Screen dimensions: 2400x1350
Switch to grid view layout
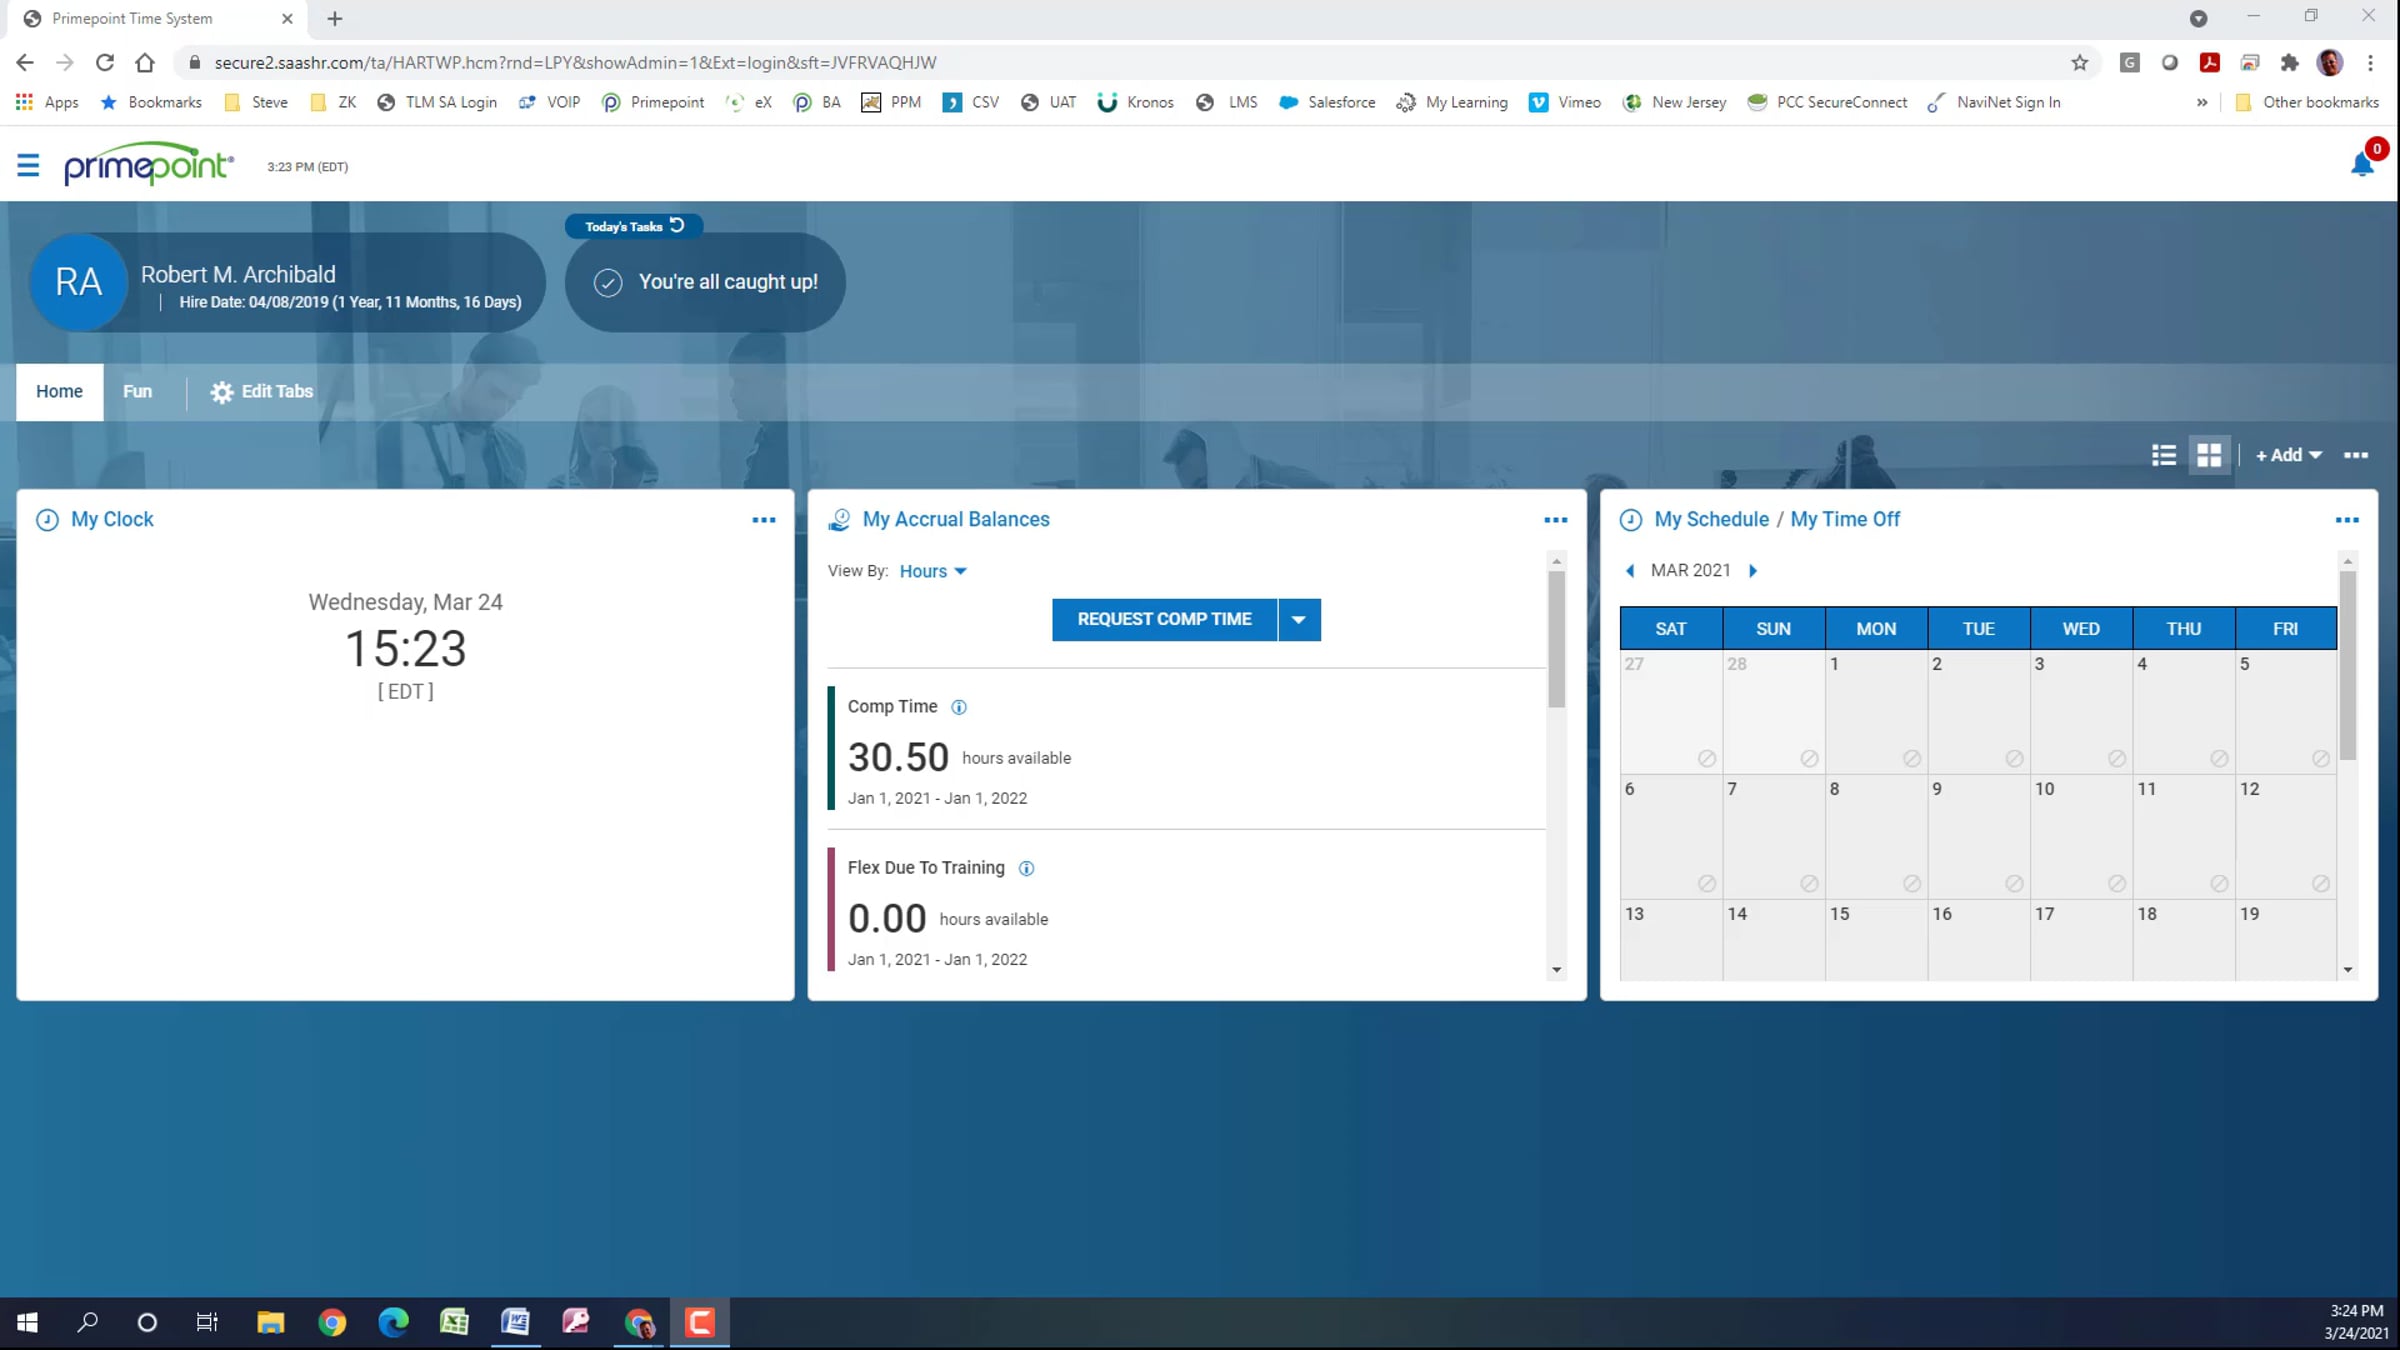(2209, 455)
